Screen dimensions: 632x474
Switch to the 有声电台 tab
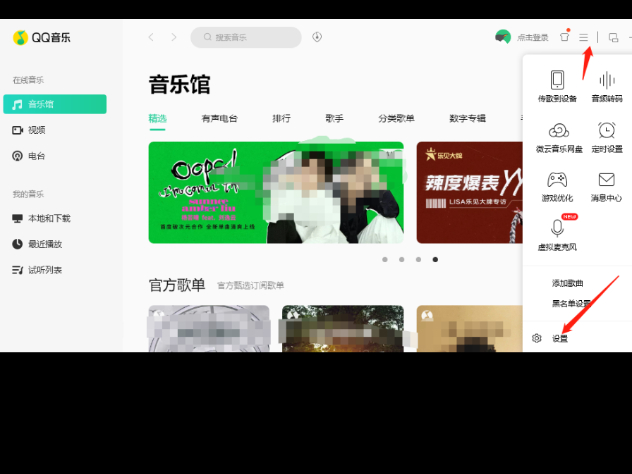point(219,118)
